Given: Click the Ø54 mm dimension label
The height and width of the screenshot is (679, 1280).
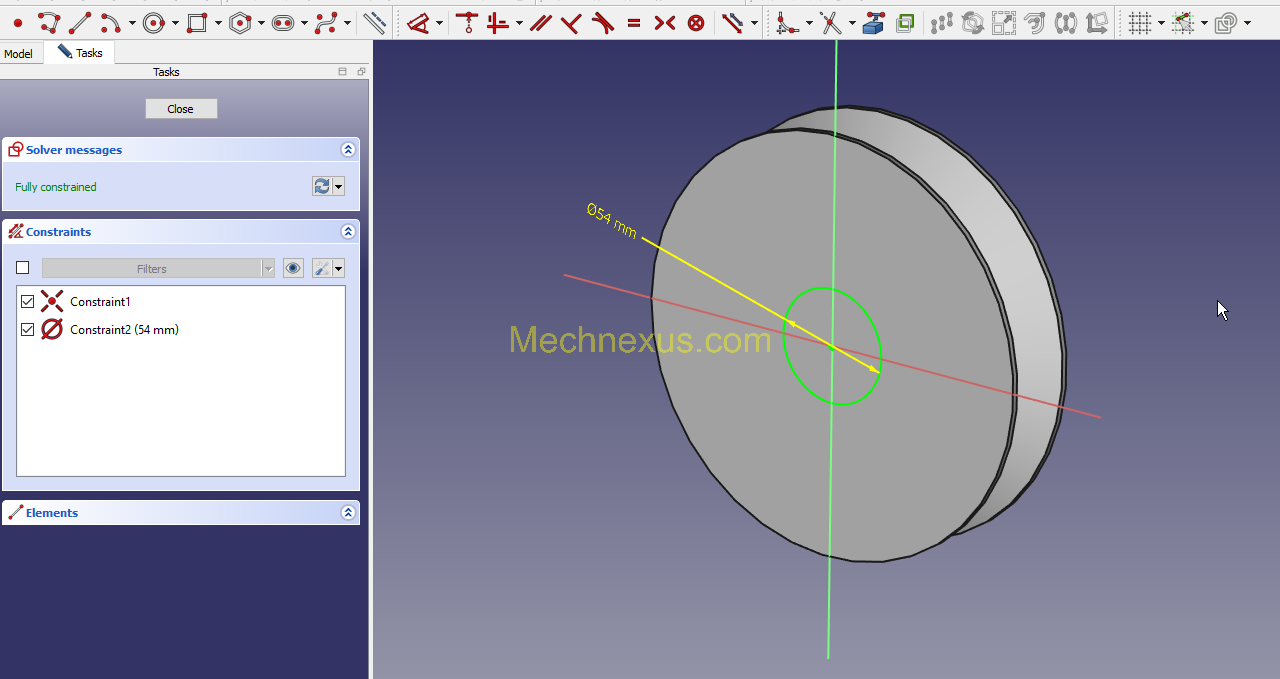Looking at the screenshot, I should tap(611, 221).
